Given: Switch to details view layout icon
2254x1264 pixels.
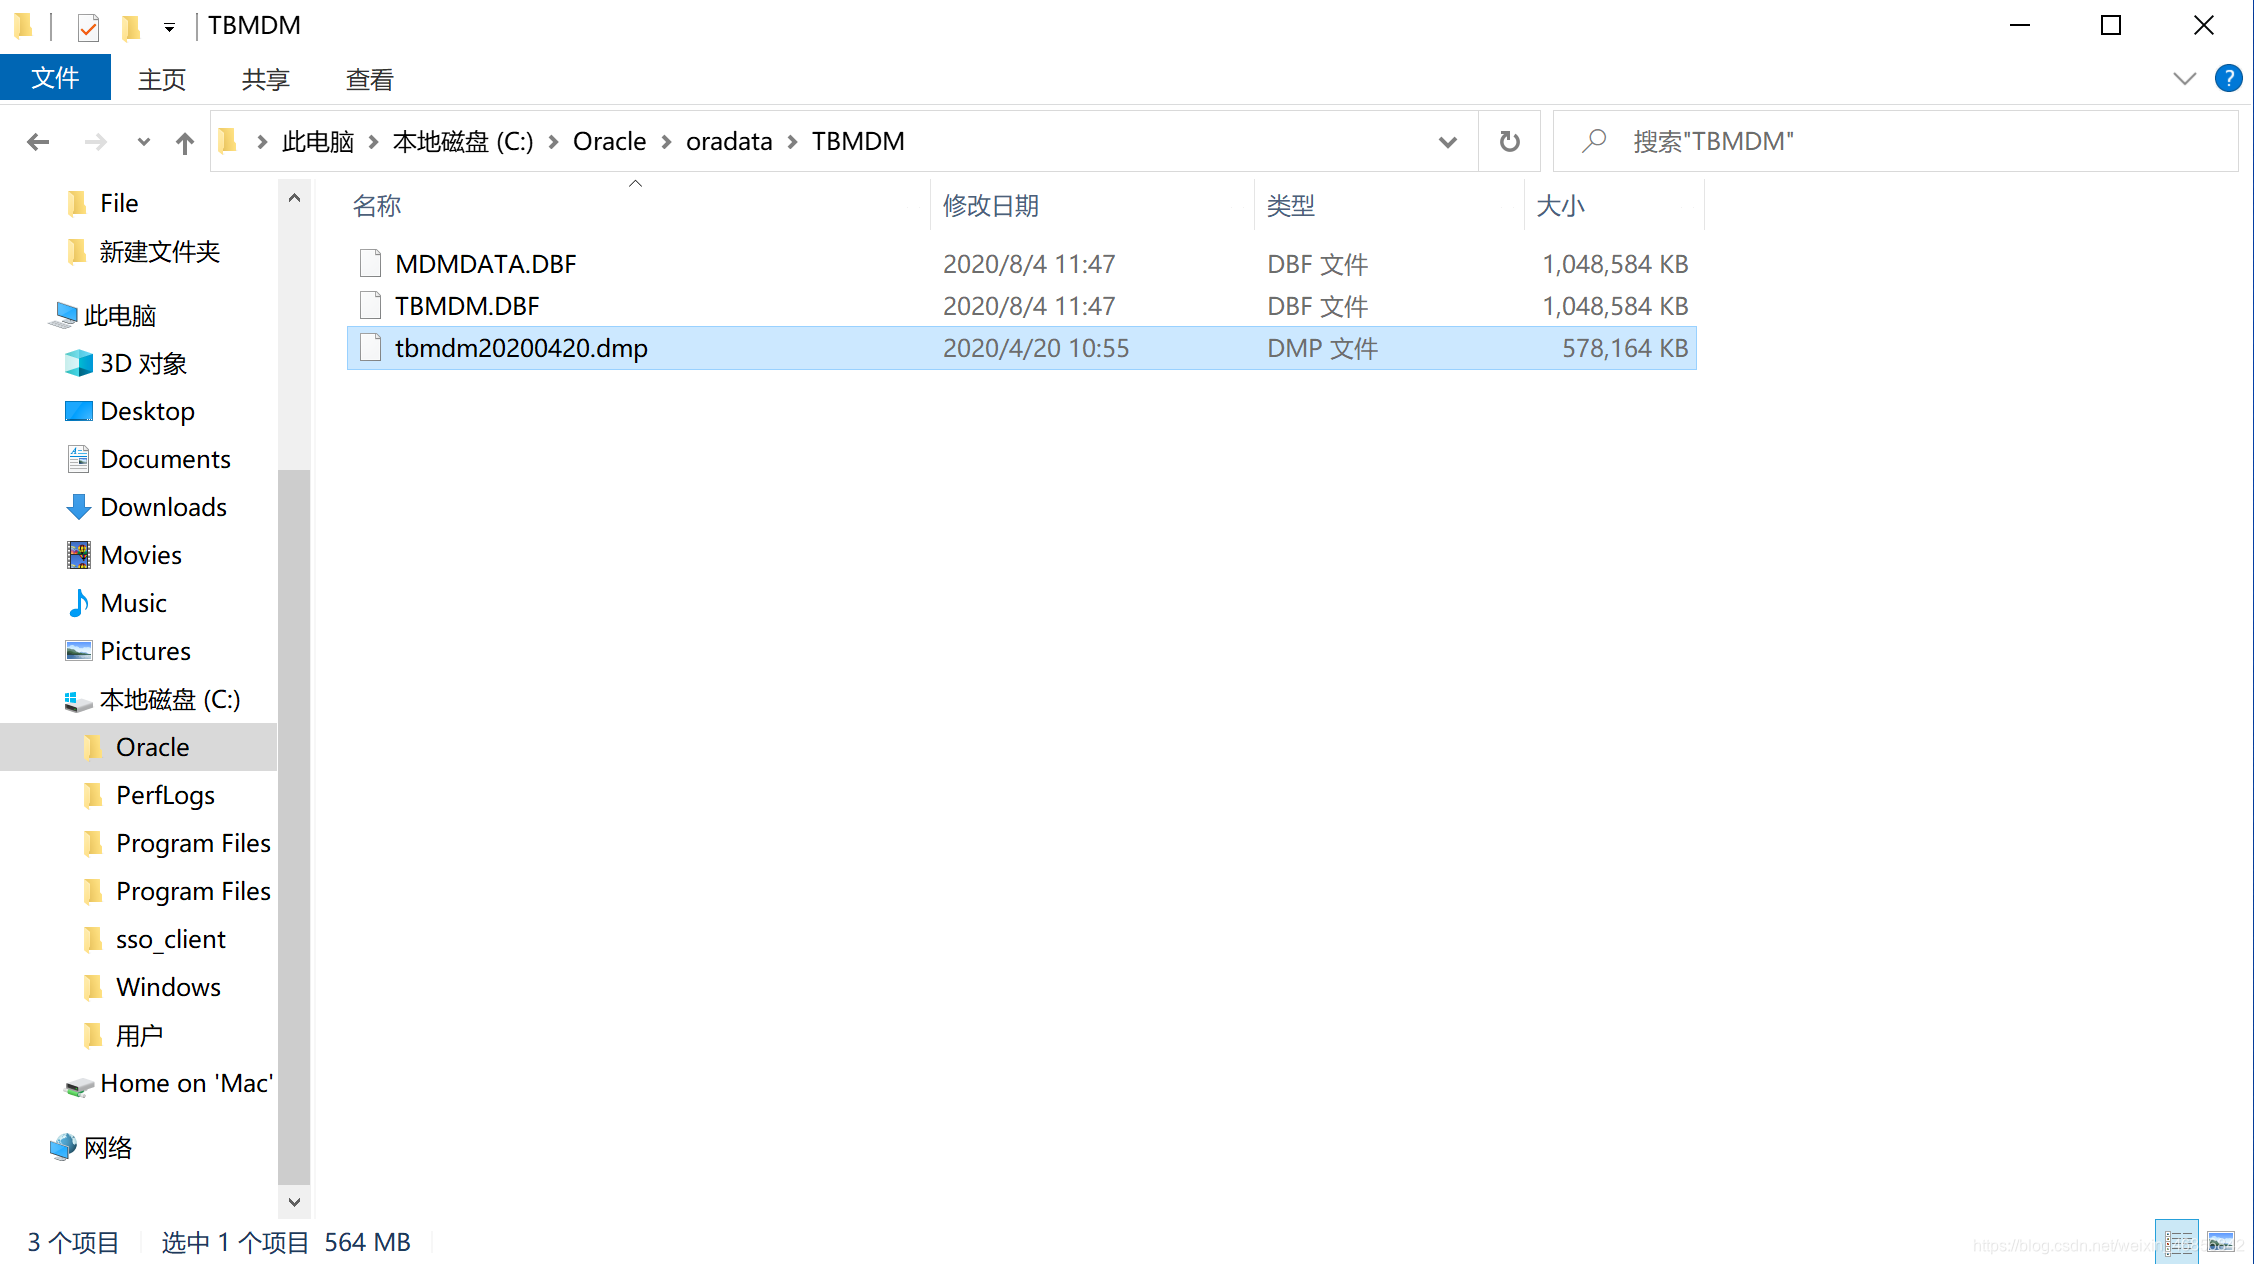Looking at the screenshot, I should [x=2176, y=1242].
